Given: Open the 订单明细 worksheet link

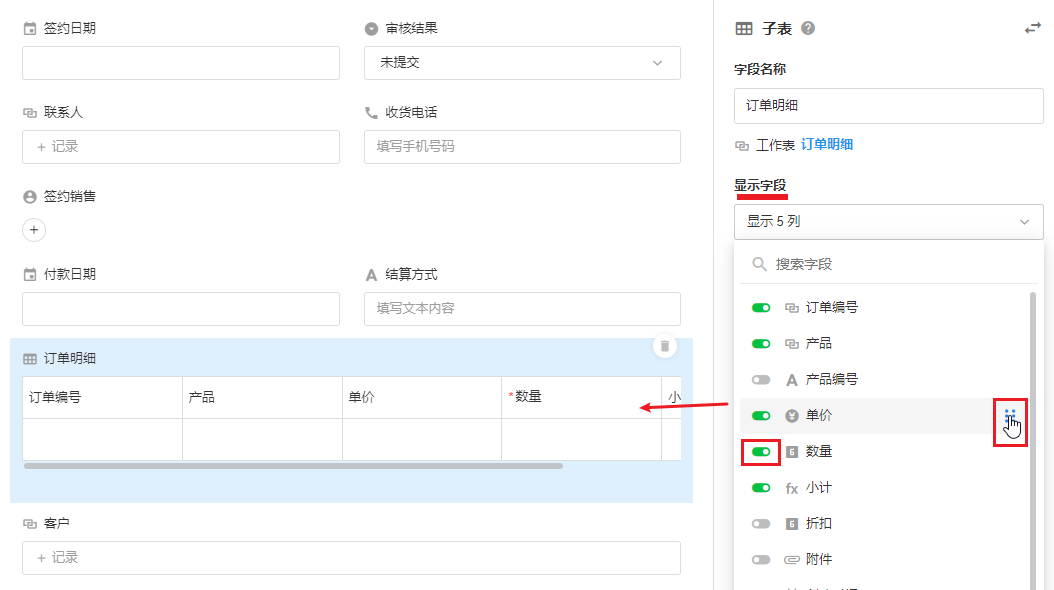Looking at the screenshot, I should (x=826, y=145).
